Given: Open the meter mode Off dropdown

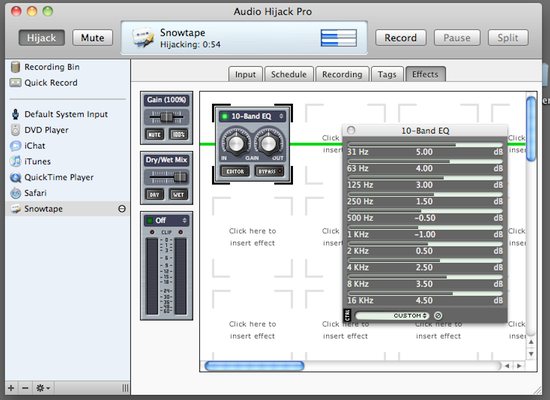Looking at the screenshot, I should [x=167, y=220].
